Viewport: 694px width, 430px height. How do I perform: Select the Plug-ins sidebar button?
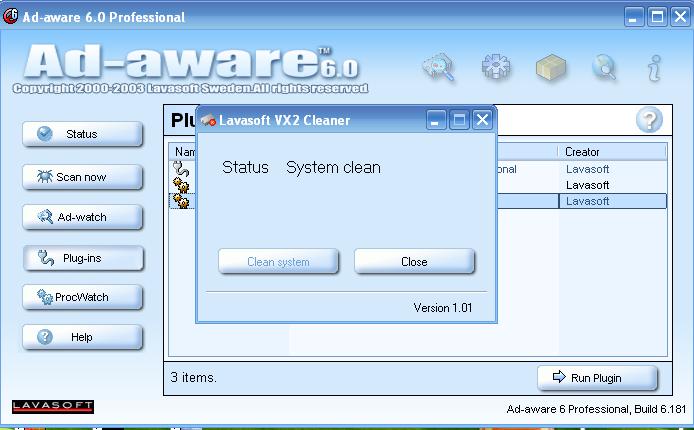pyautogui.click(x=83, y=258)
